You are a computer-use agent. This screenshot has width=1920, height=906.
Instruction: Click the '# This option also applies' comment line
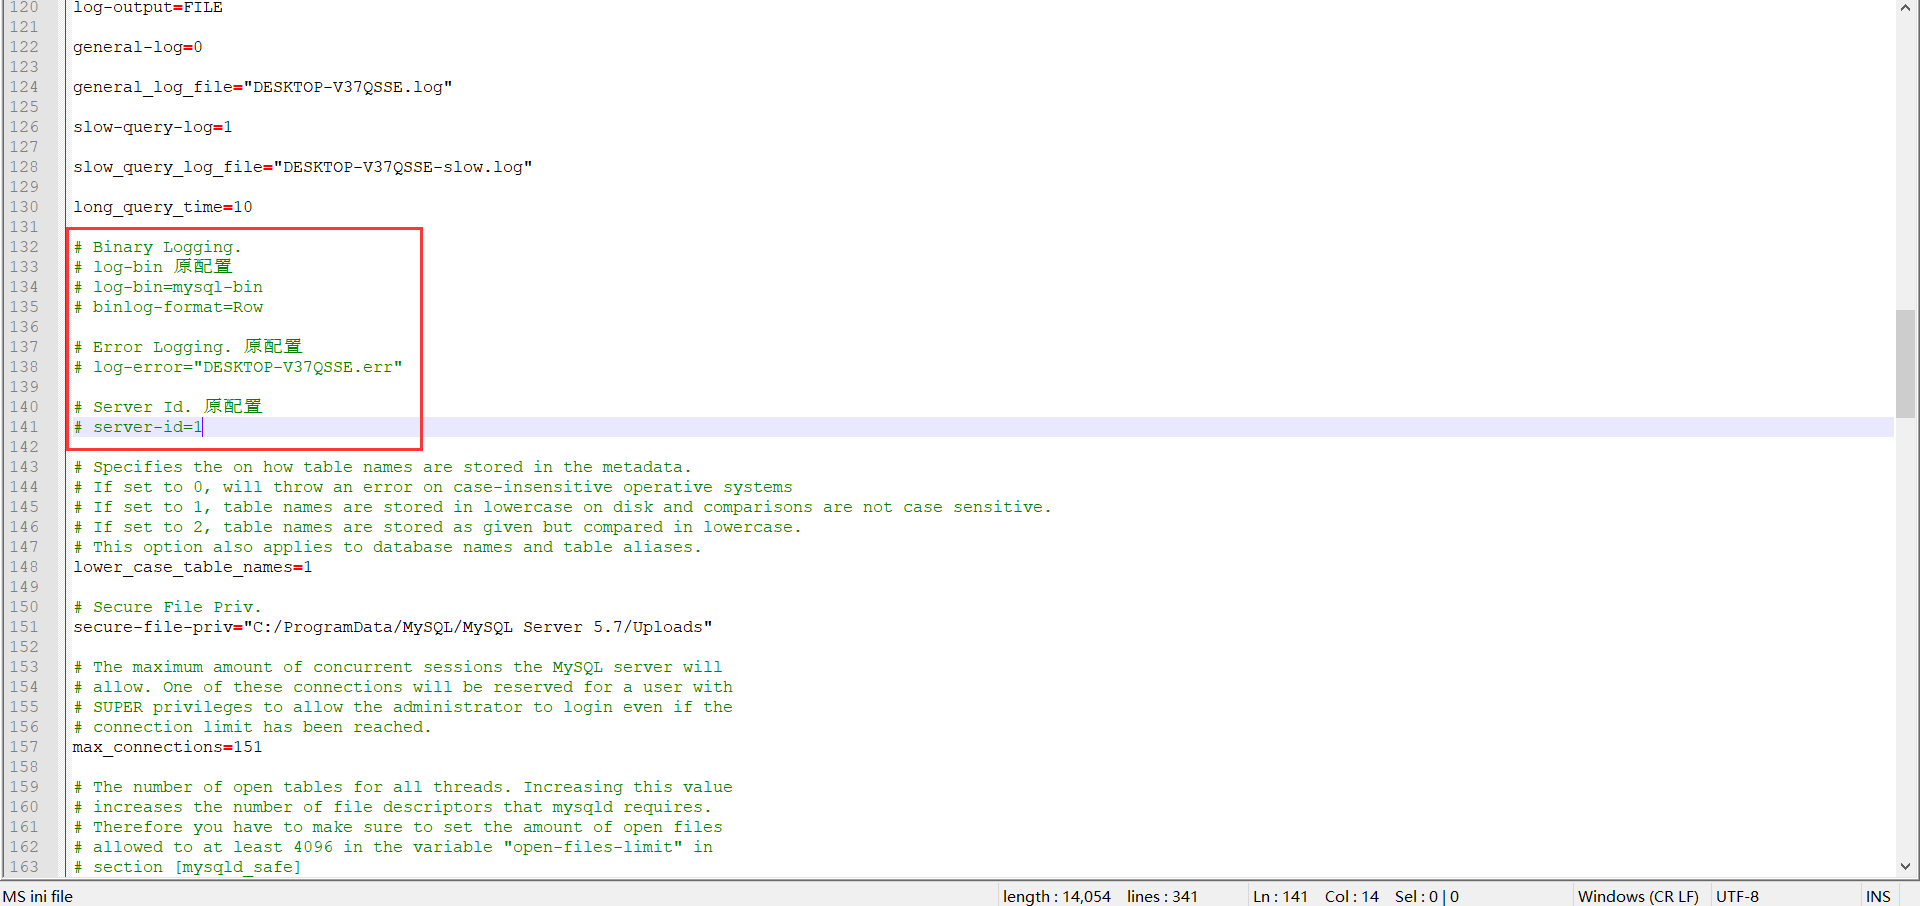388,547
